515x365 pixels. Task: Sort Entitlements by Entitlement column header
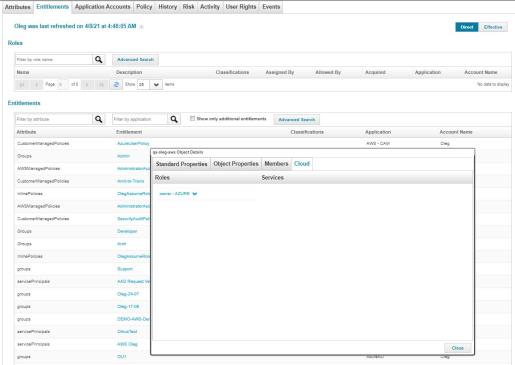pyautogui.click(x=129, y=132)
